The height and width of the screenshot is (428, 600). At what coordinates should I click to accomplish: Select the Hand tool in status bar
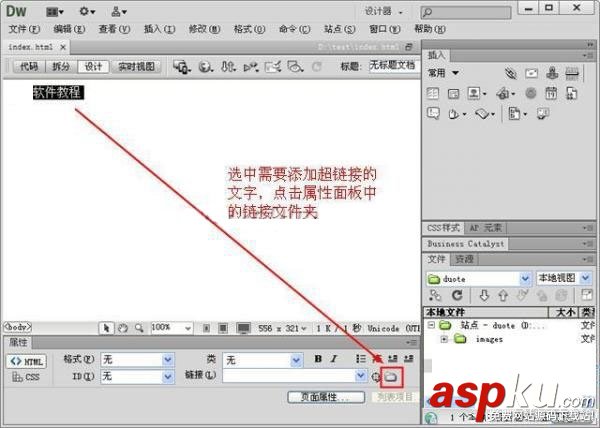pyautogui.click(x=122, y=328)
